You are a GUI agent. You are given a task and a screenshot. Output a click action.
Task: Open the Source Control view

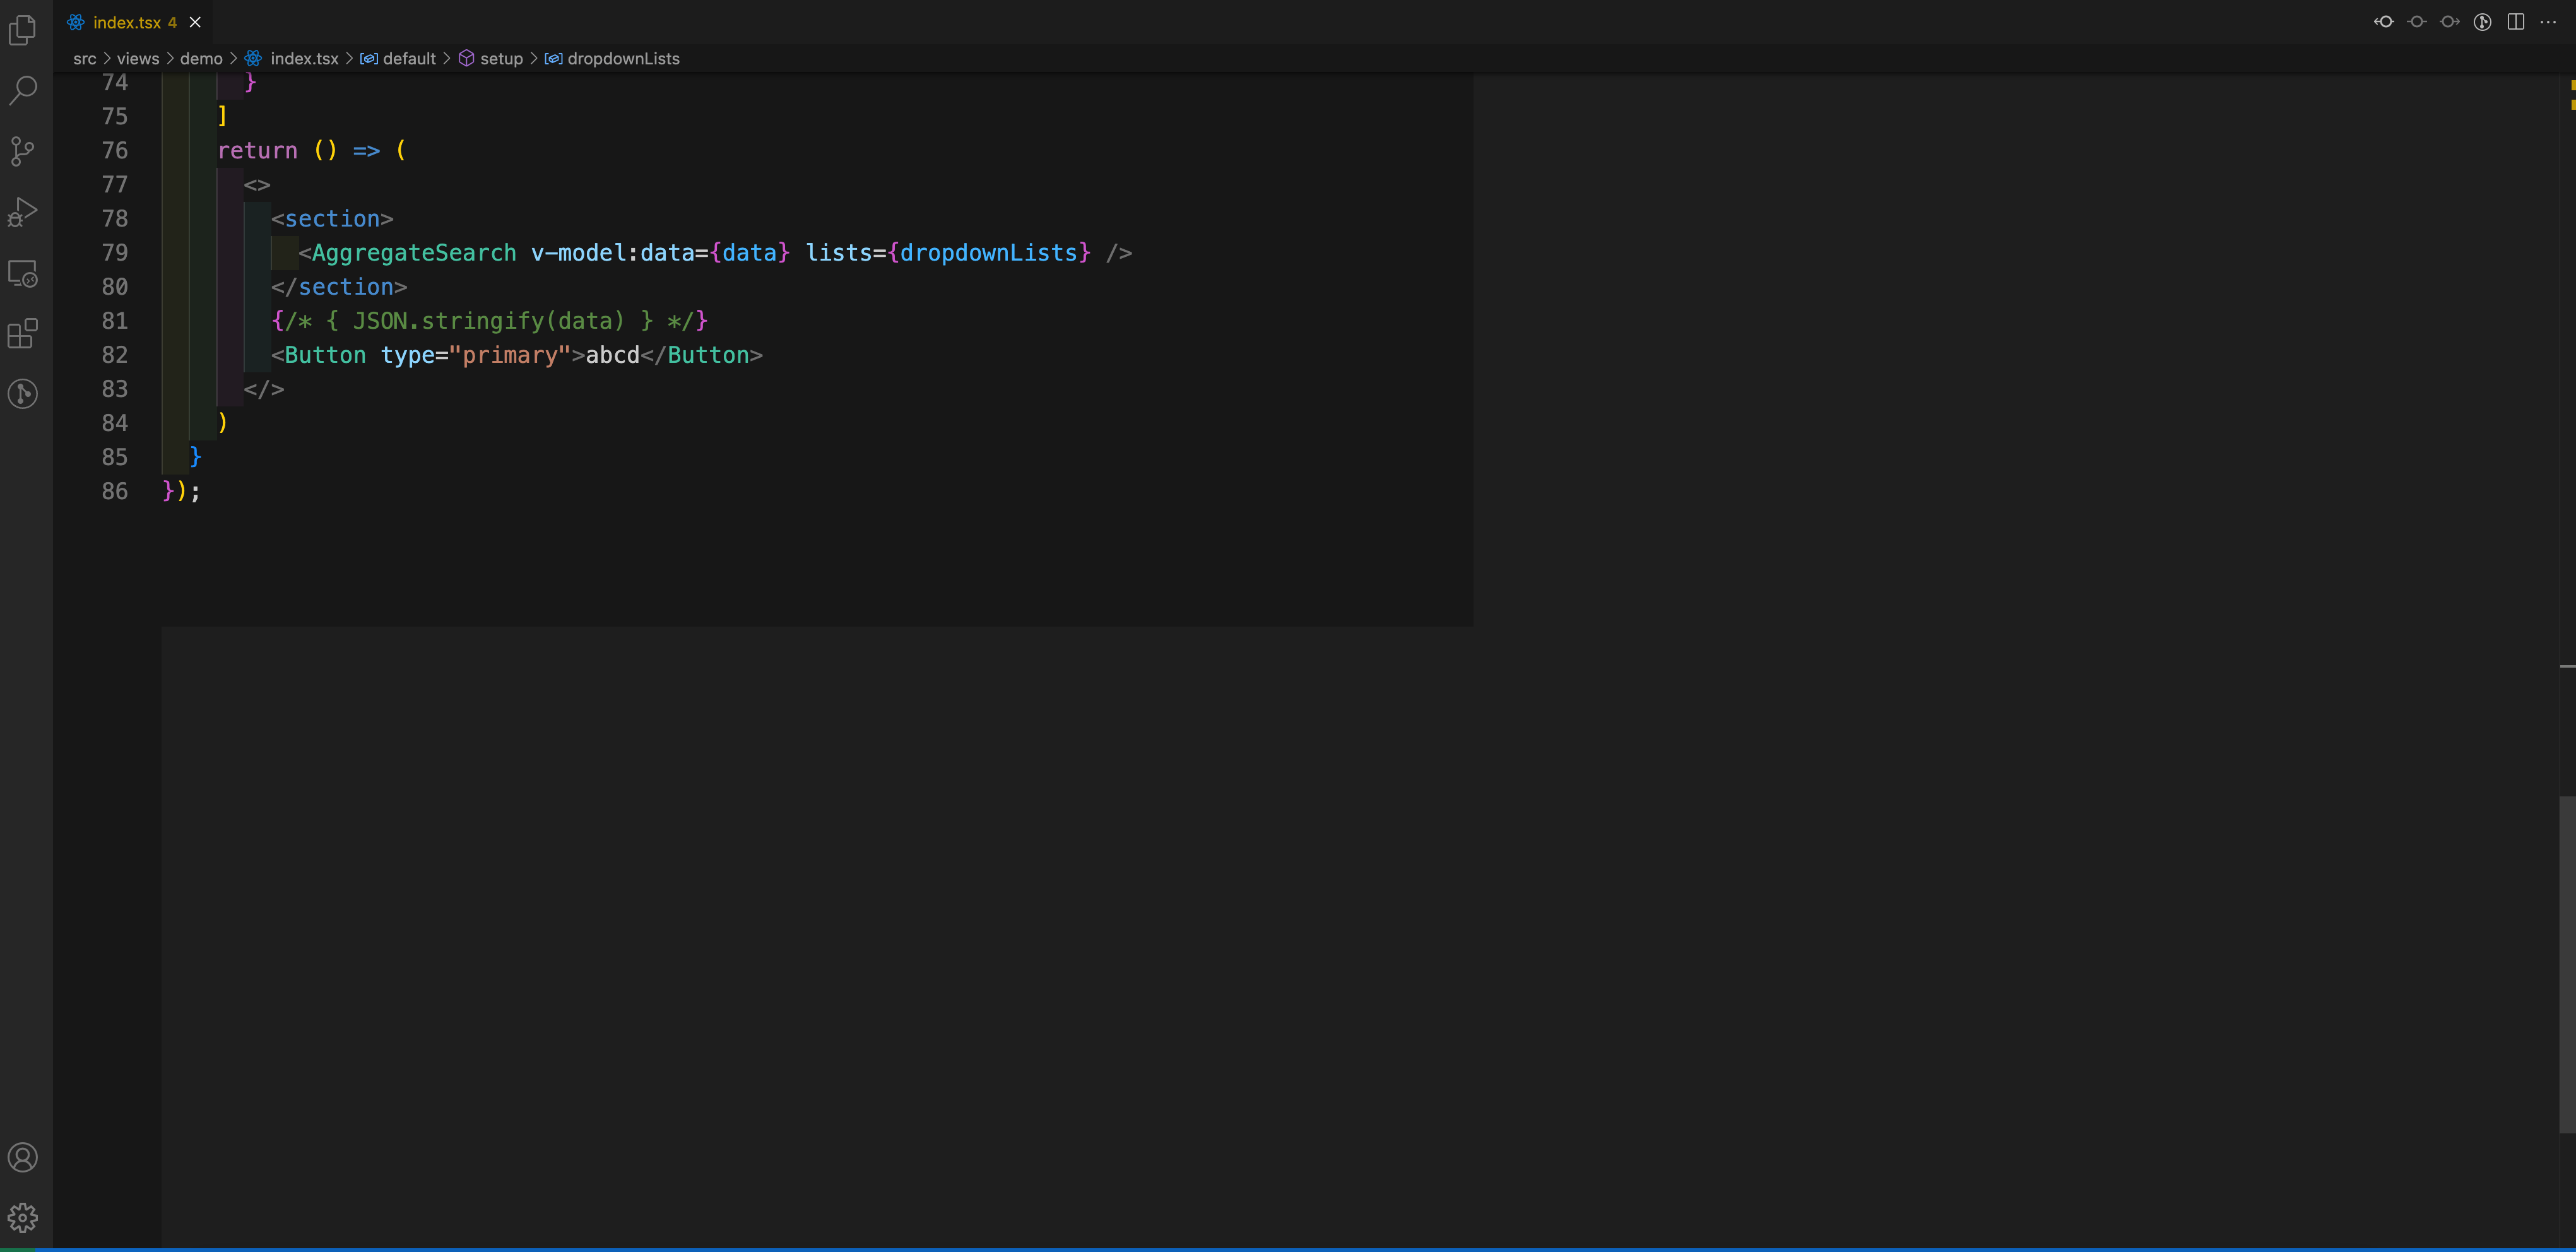coord(23,151)
